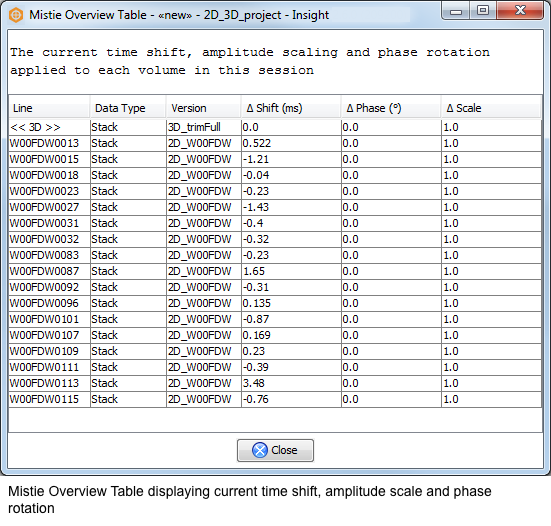Image resolution: width=551 pixels, height=526 pixels.
Task: Click shift value 0.169 for W00FDW0107
Action: (x=291, y=335)
